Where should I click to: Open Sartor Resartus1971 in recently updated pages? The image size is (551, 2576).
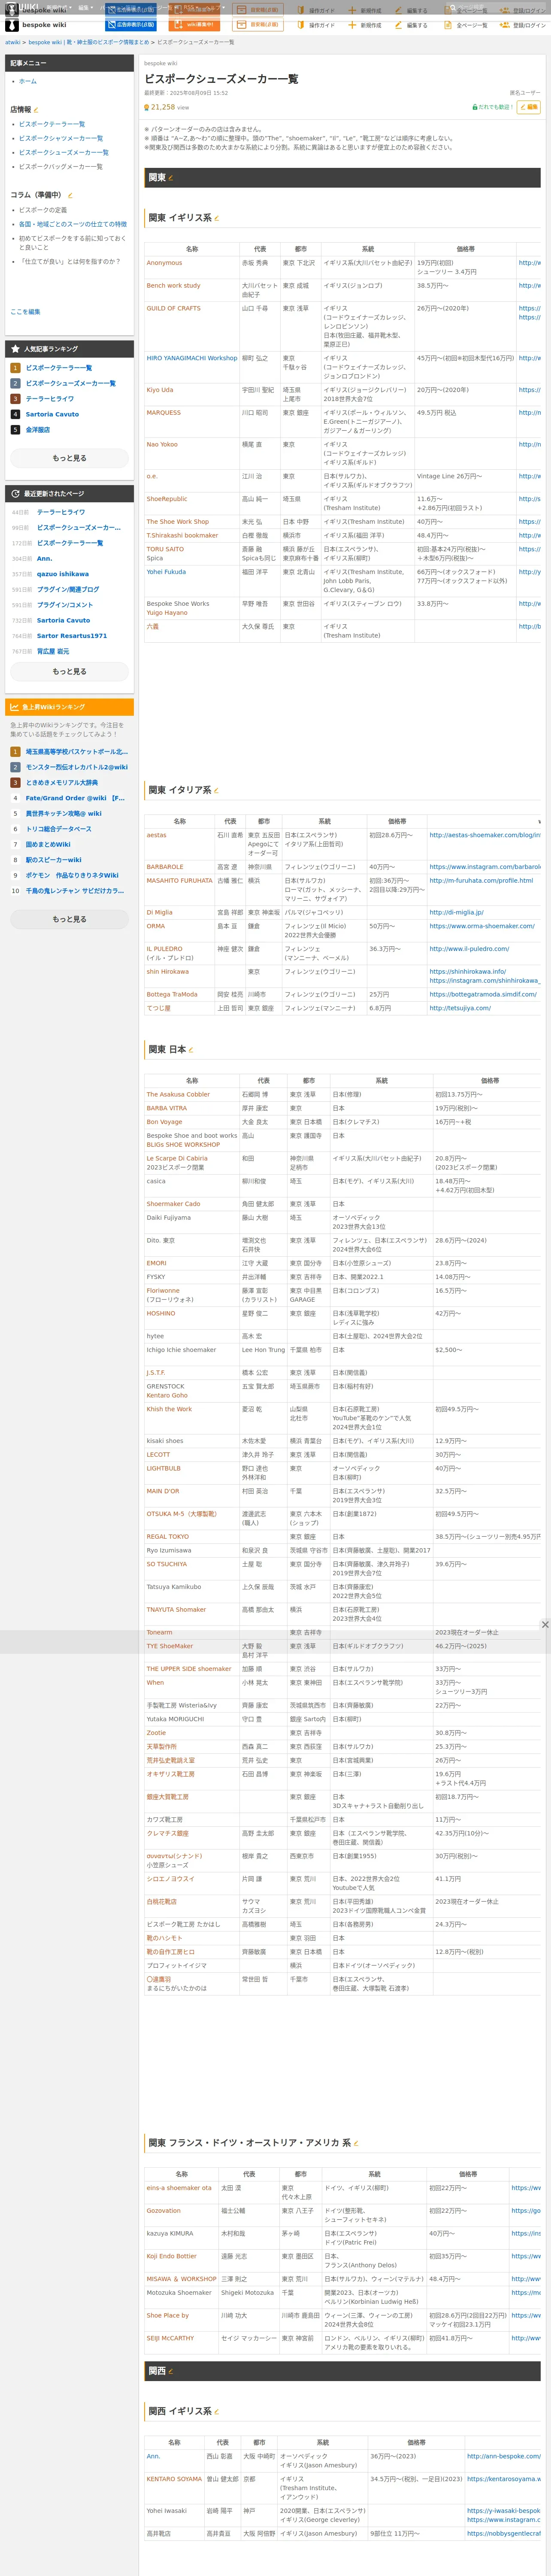tap(72, 636)
